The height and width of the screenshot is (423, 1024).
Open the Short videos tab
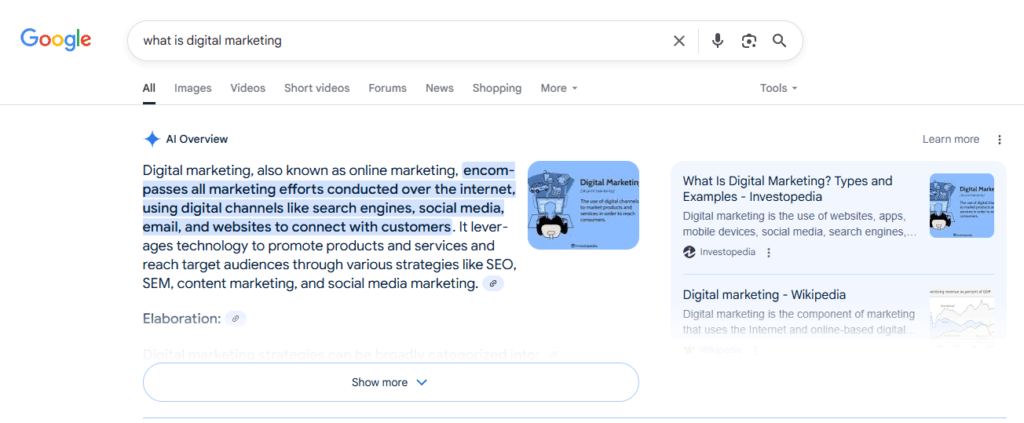317,88
